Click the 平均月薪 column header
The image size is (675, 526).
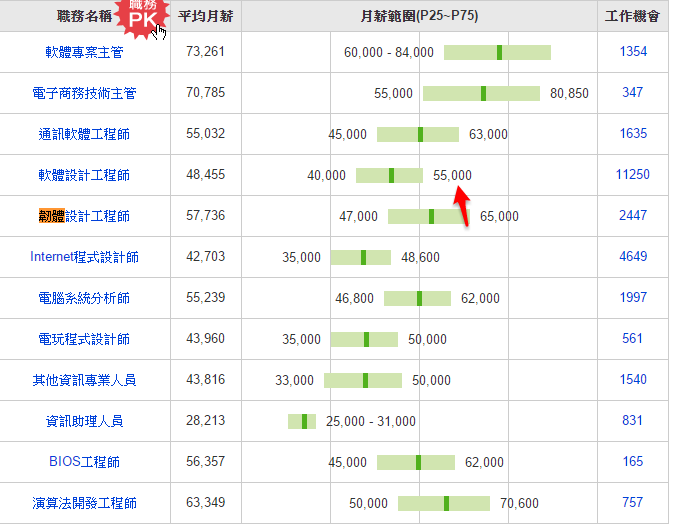click(x=206, y=17)
